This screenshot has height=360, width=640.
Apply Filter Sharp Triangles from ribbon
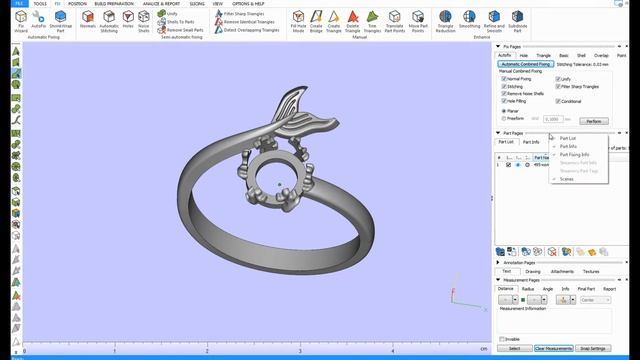240,13
